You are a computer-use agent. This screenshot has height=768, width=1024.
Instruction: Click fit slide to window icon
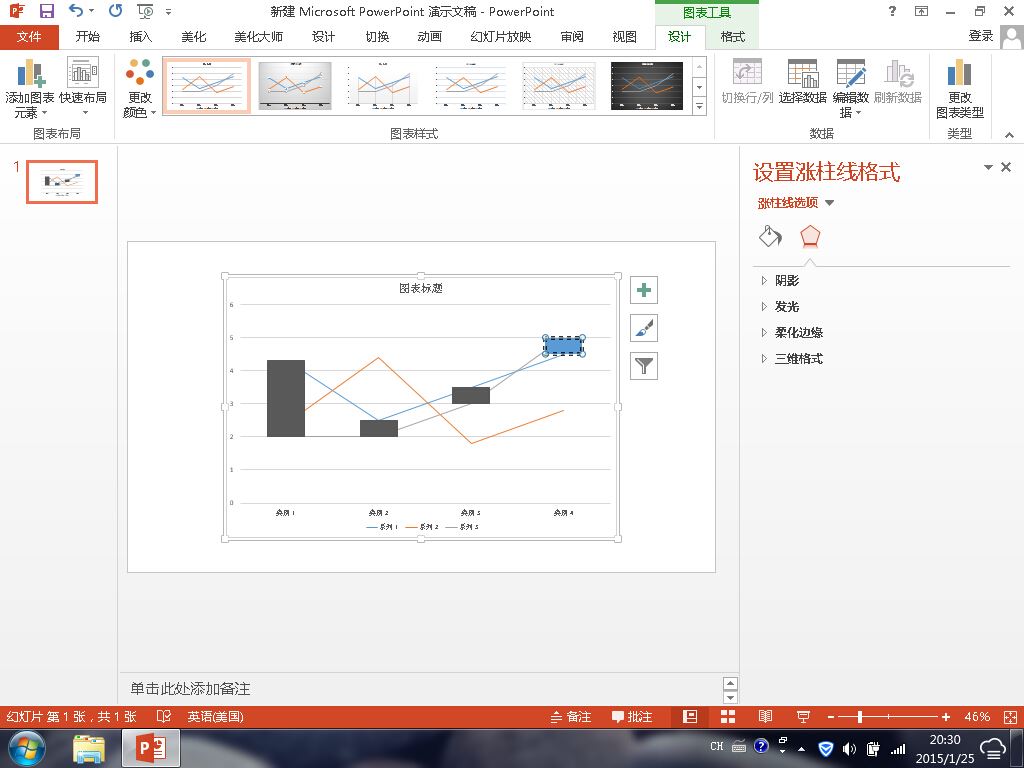1010,717
